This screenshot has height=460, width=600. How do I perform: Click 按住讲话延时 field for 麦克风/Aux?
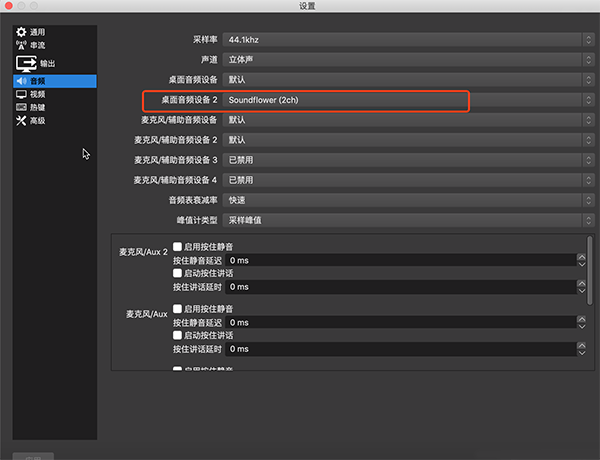point(401,349)
